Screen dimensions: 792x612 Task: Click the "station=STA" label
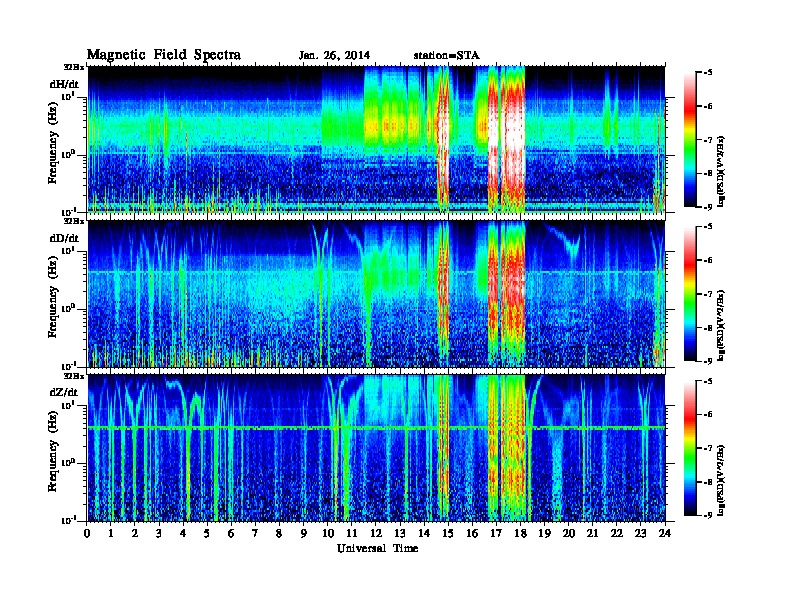point(446,56)
